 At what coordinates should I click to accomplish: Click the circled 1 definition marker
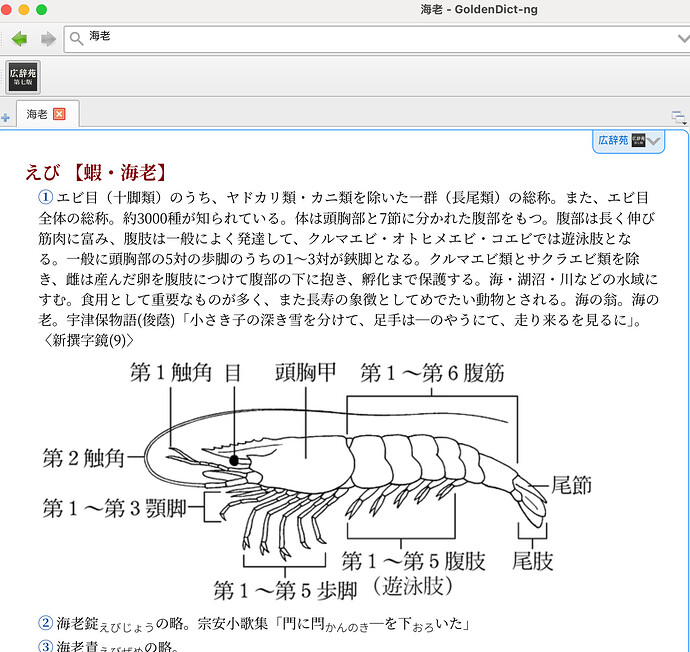(x=45, y=197)
